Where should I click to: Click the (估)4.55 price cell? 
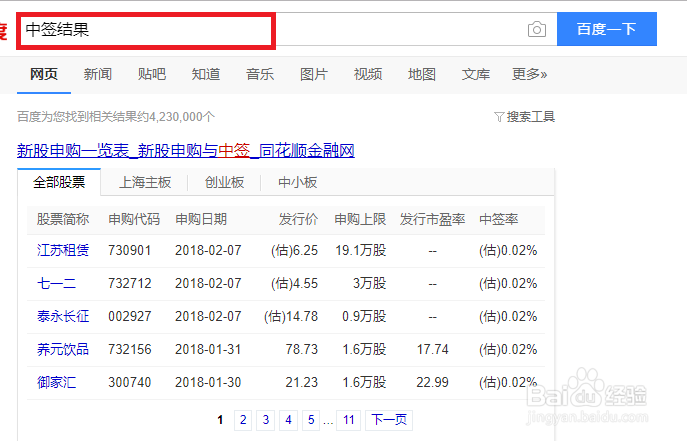[294, 283]
